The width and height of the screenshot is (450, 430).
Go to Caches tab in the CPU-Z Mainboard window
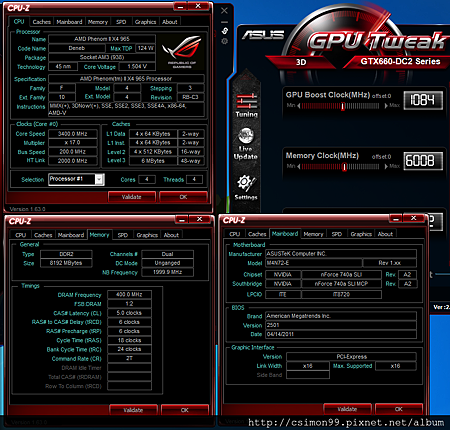(x=257, y=234)
